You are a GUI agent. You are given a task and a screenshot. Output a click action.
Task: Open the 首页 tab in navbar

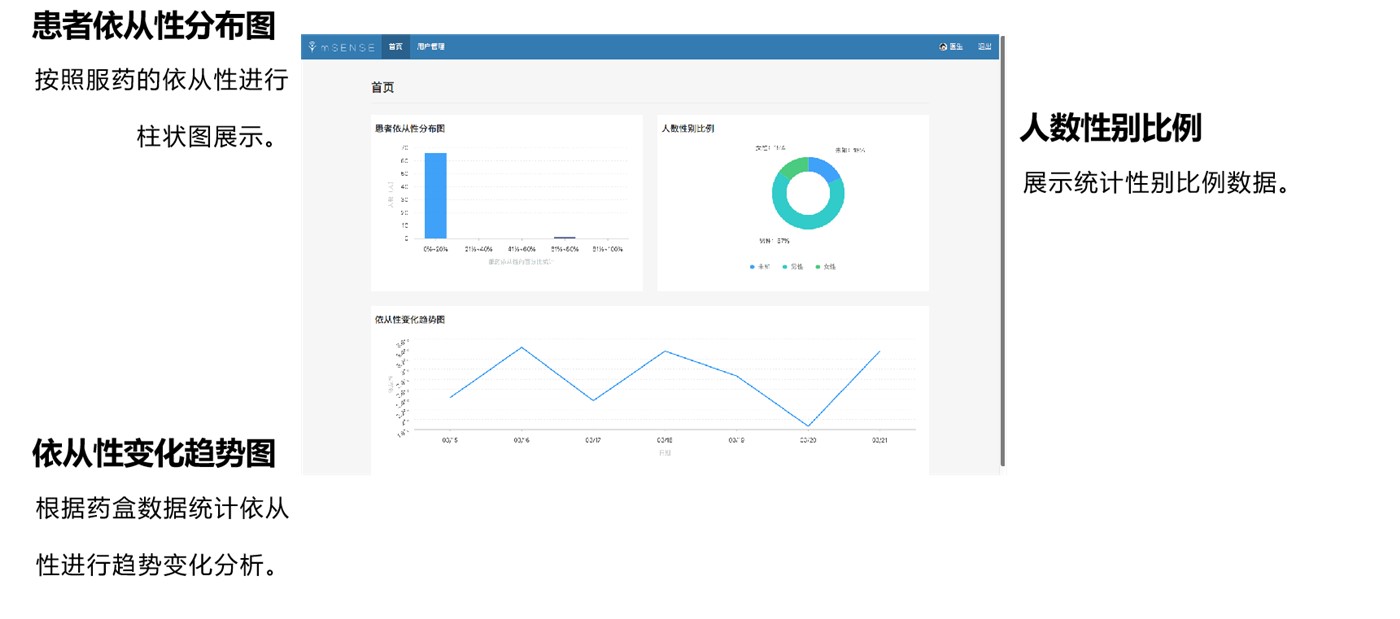tap(396, 47)
